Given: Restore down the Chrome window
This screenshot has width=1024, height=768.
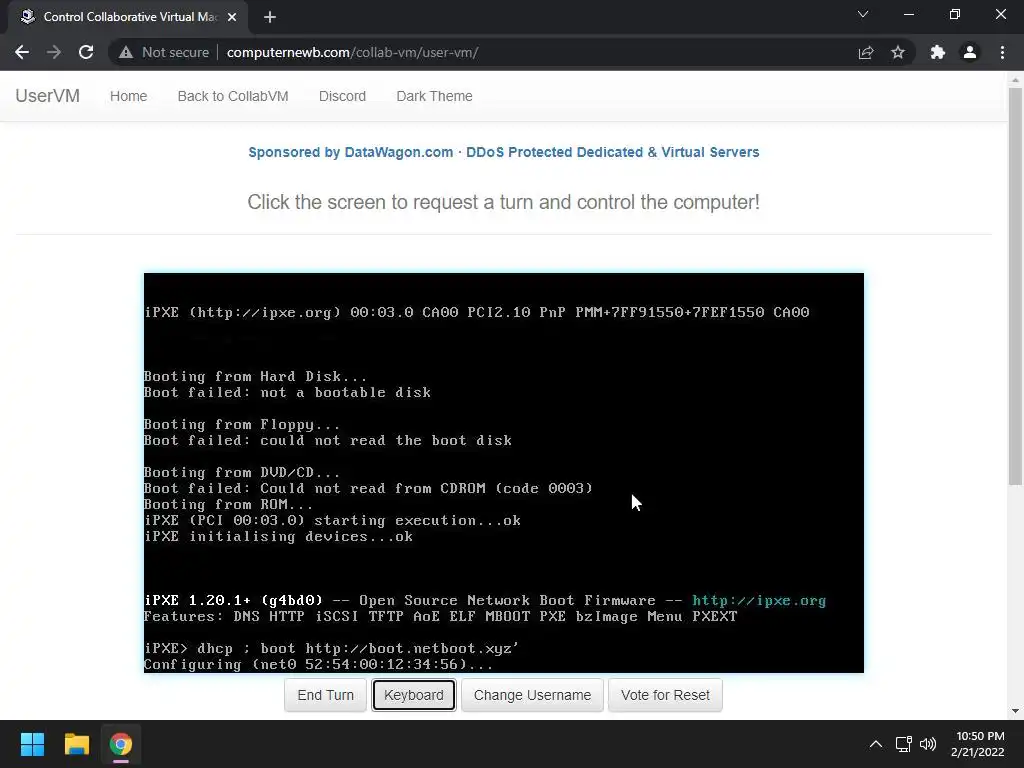Looking at the screenshot, I should (955, 14).
